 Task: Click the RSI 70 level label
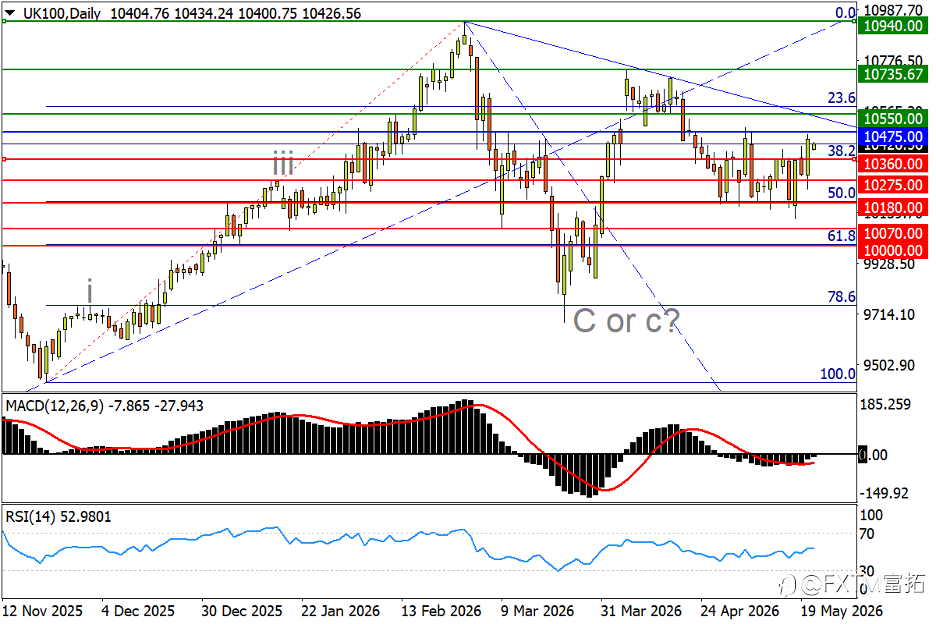[x=867, y=533]
